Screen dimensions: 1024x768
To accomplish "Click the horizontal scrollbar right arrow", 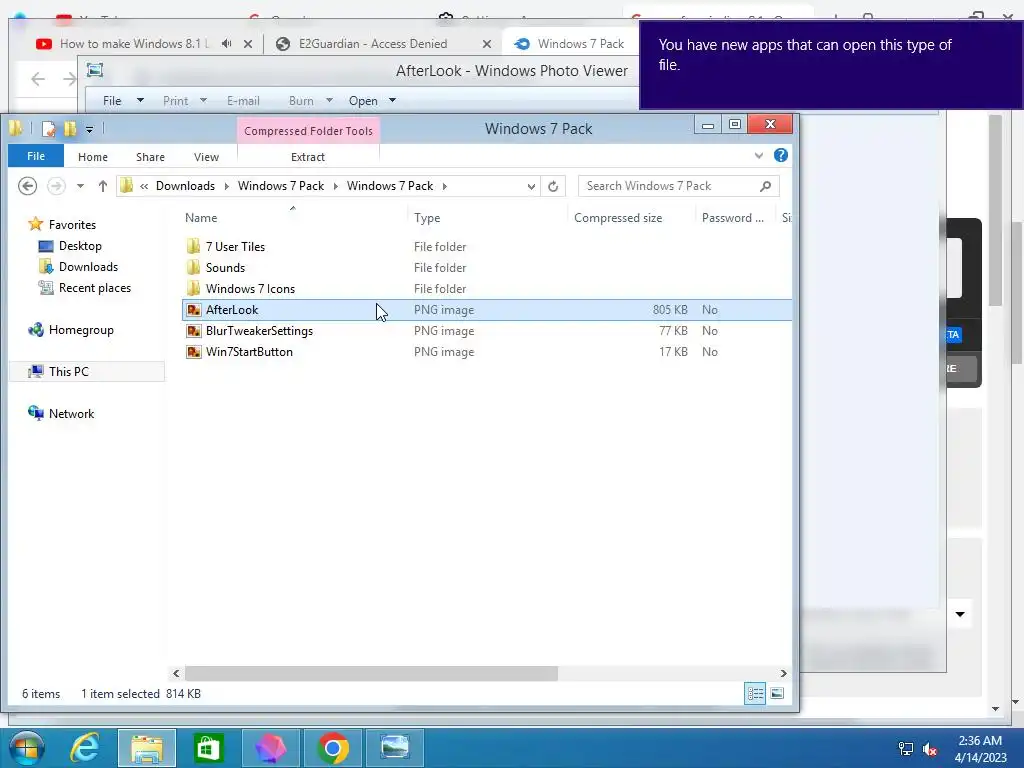I will pos(783,673).
